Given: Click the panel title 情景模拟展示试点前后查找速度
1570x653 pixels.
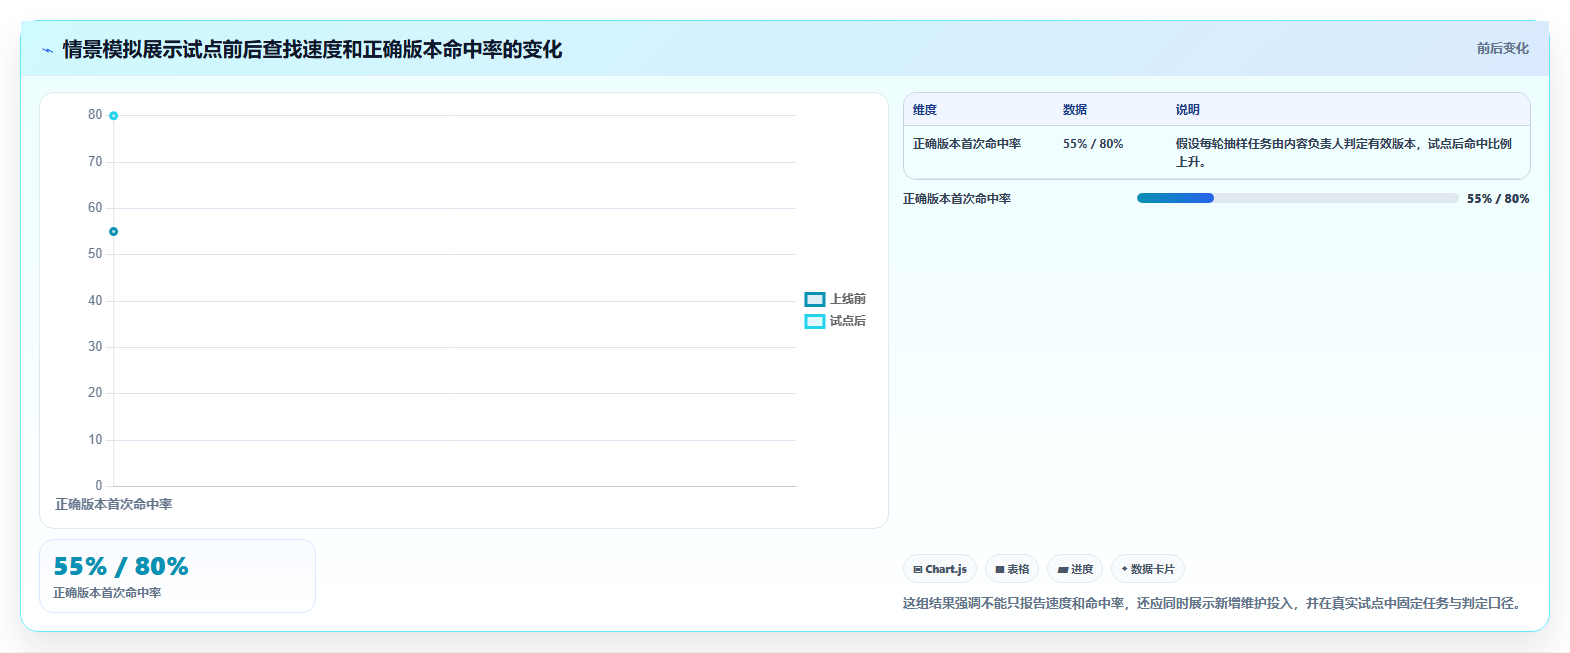Looking at the screenshot, I should pyautogui.click(x=312, y=49).
